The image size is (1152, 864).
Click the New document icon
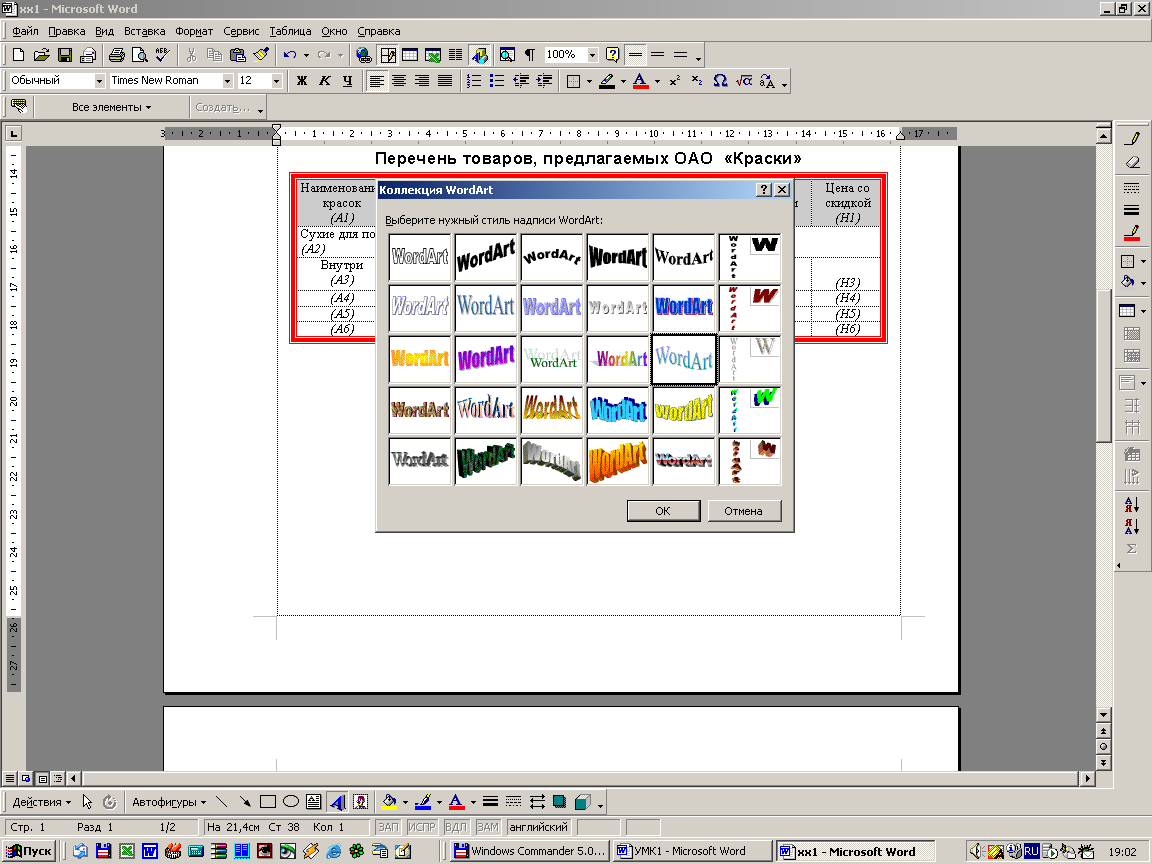tap(18, 54)
